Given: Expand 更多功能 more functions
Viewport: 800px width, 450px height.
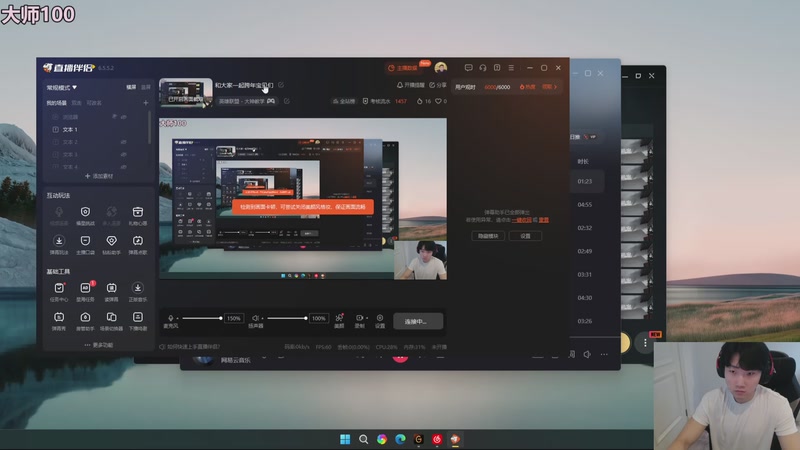Looking at the screenshot, I should click(98, 345).
